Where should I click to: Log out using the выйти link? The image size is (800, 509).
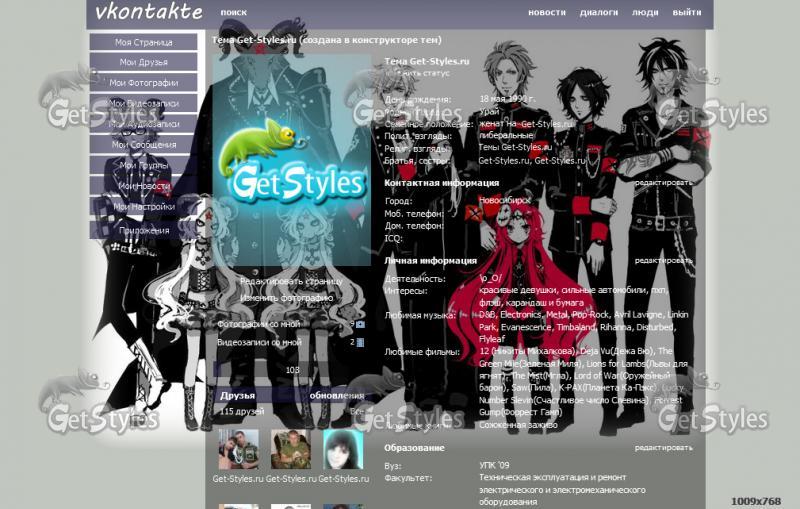click(686, 13)
